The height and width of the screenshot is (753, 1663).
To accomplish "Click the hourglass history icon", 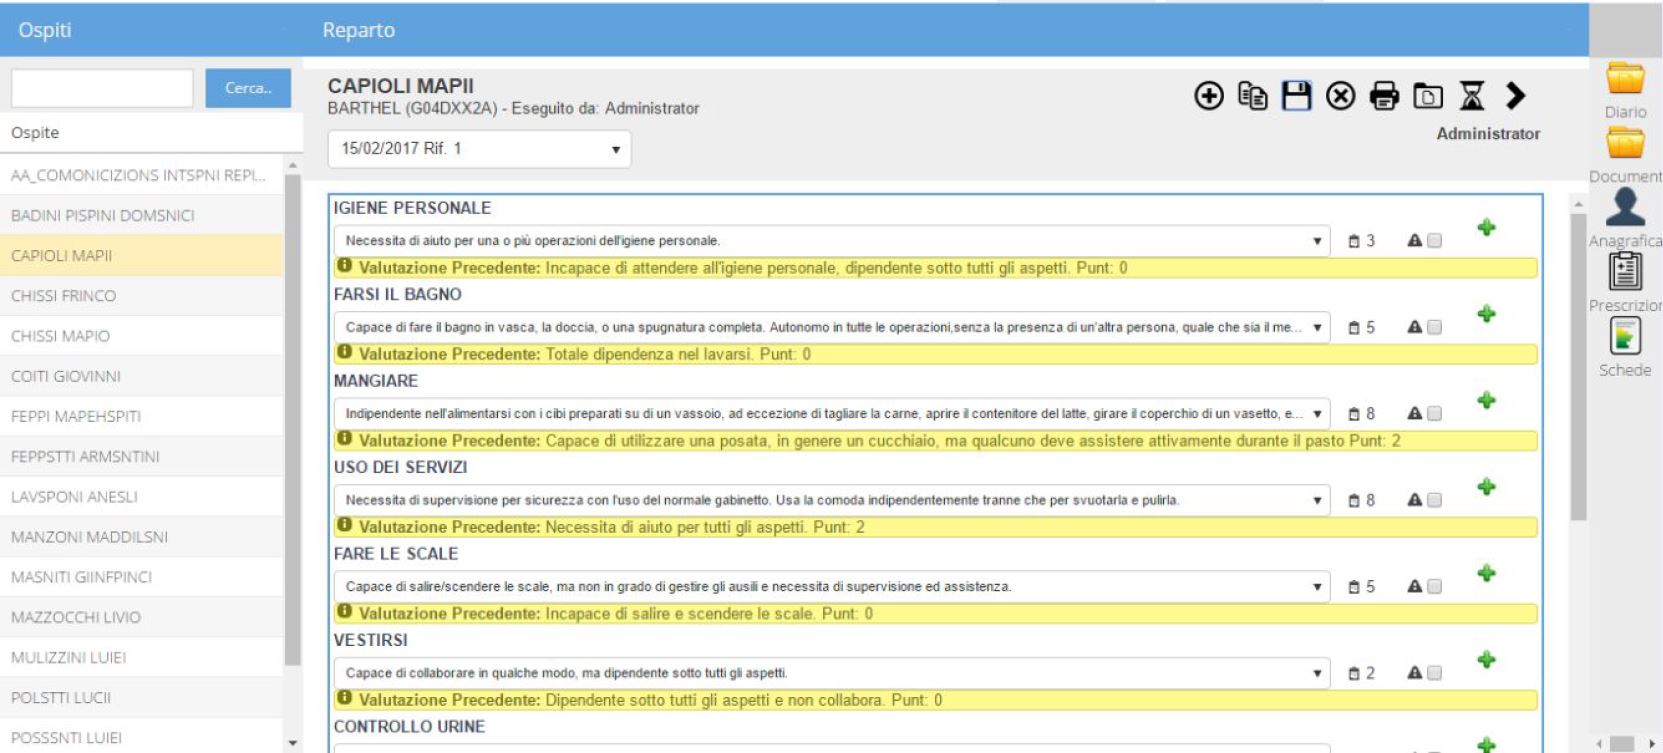I will pos(1472,96).
